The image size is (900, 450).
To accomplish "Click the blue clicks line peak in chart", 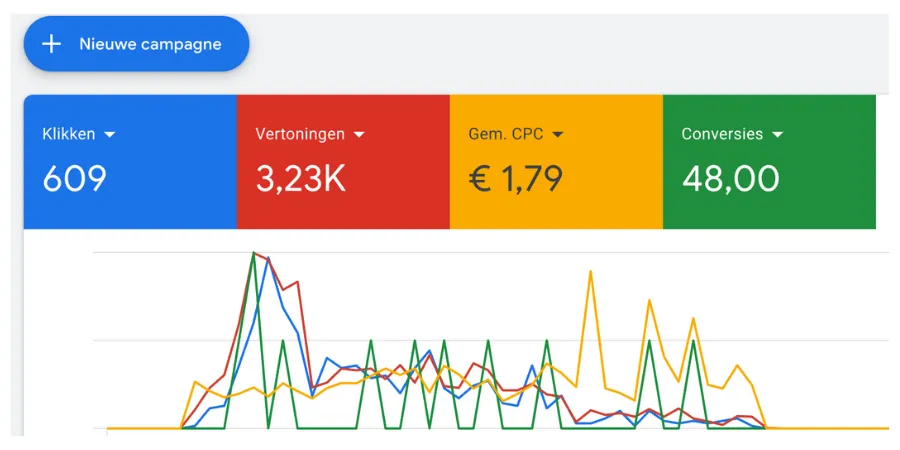I will pyautogui.click(x=267, y=259).
